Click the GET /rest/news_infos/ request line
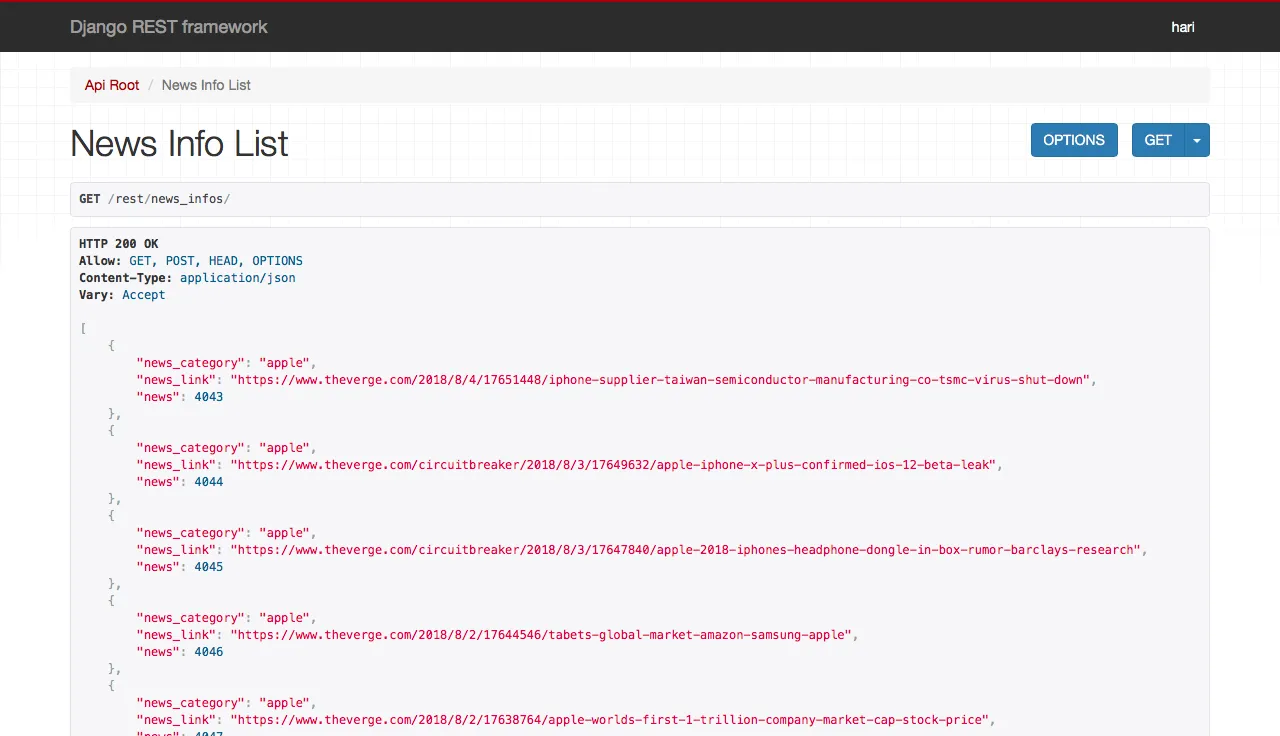1280x736 pixels. 640,199
